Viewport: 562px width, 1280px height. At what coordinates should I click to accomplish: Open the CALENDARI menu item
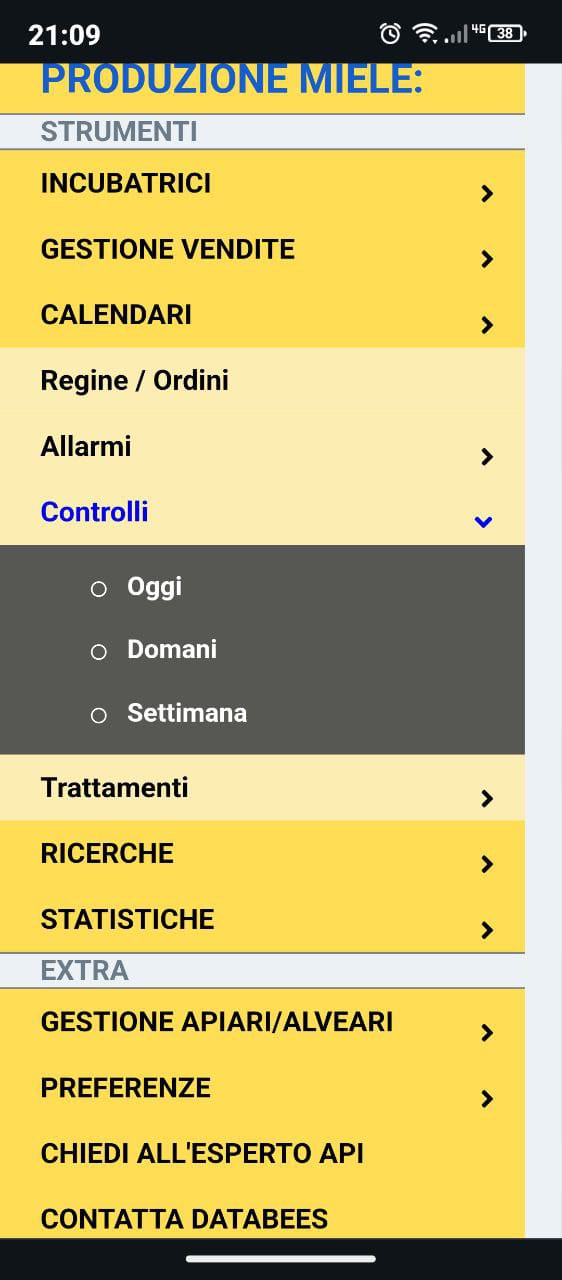tap(262, 315)
